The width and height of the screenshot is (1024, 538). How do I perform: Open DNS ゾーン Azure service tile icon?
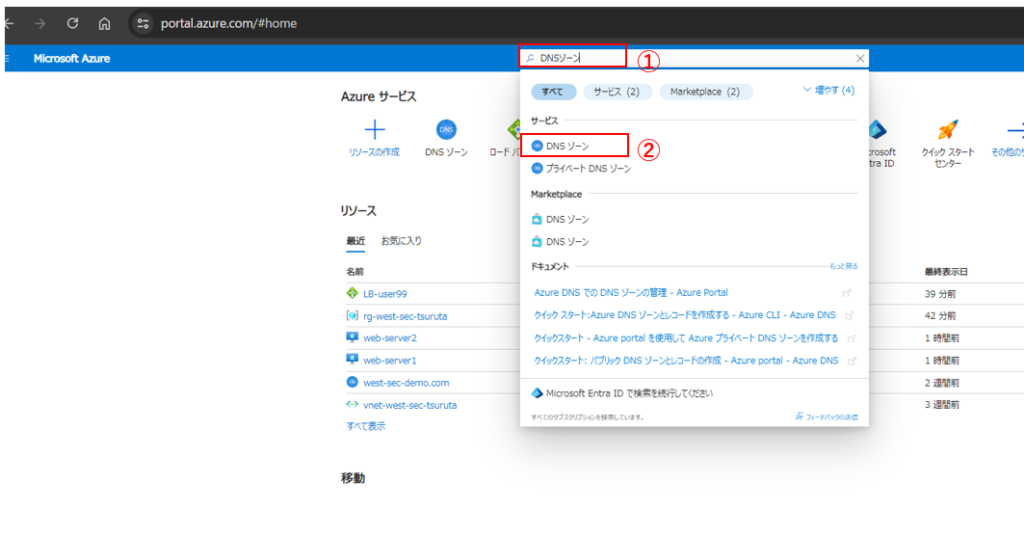(446, 129)
